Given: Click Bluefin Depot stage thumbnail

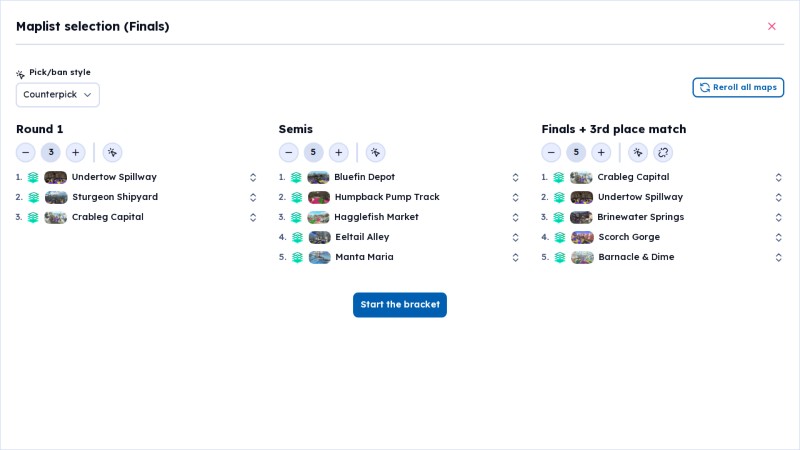Looking at the screenshot, I should click(318, 177).
